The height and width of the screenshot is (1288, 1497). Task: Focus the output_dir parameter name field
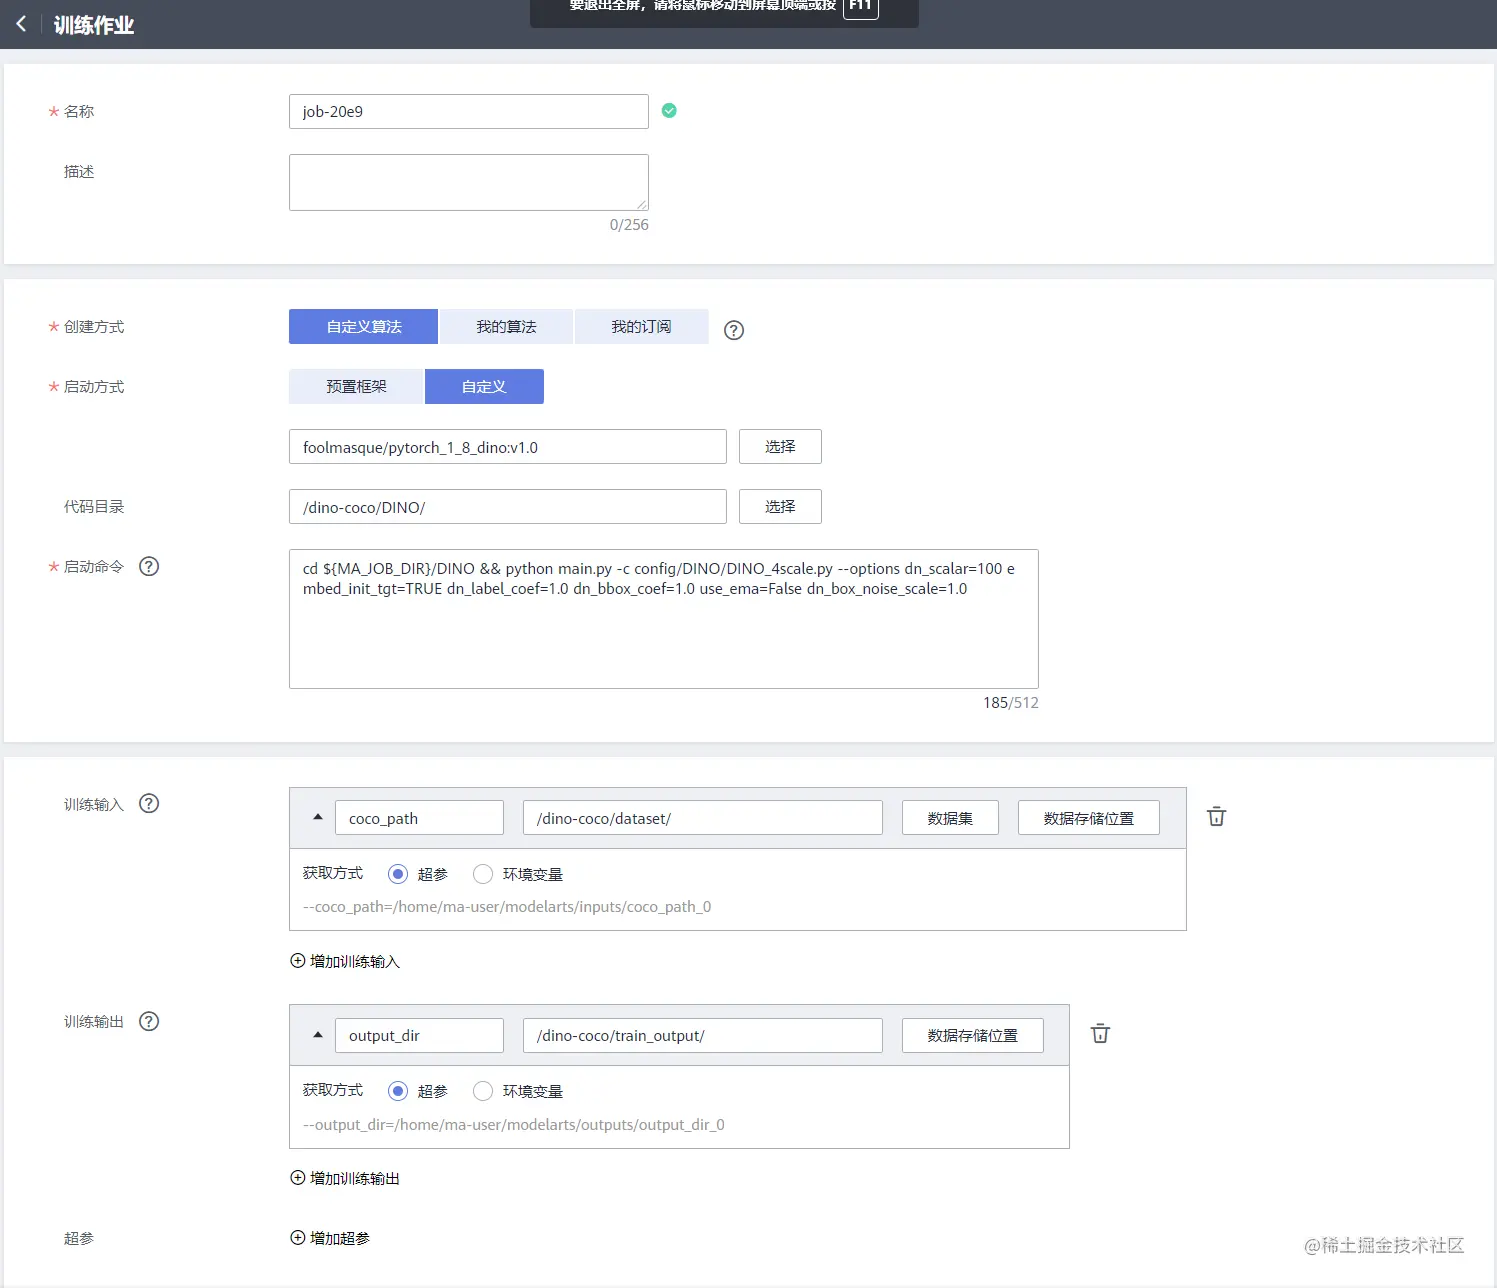click(419, 1035)
